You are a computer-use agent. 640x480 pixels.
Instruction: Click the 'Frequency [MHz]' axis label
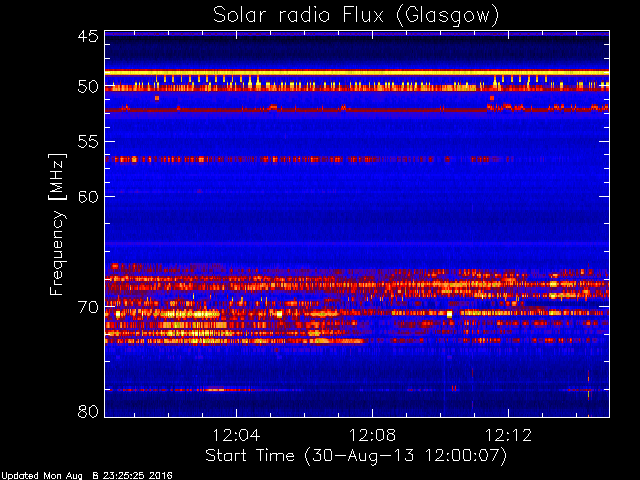[x=57, y=224]
